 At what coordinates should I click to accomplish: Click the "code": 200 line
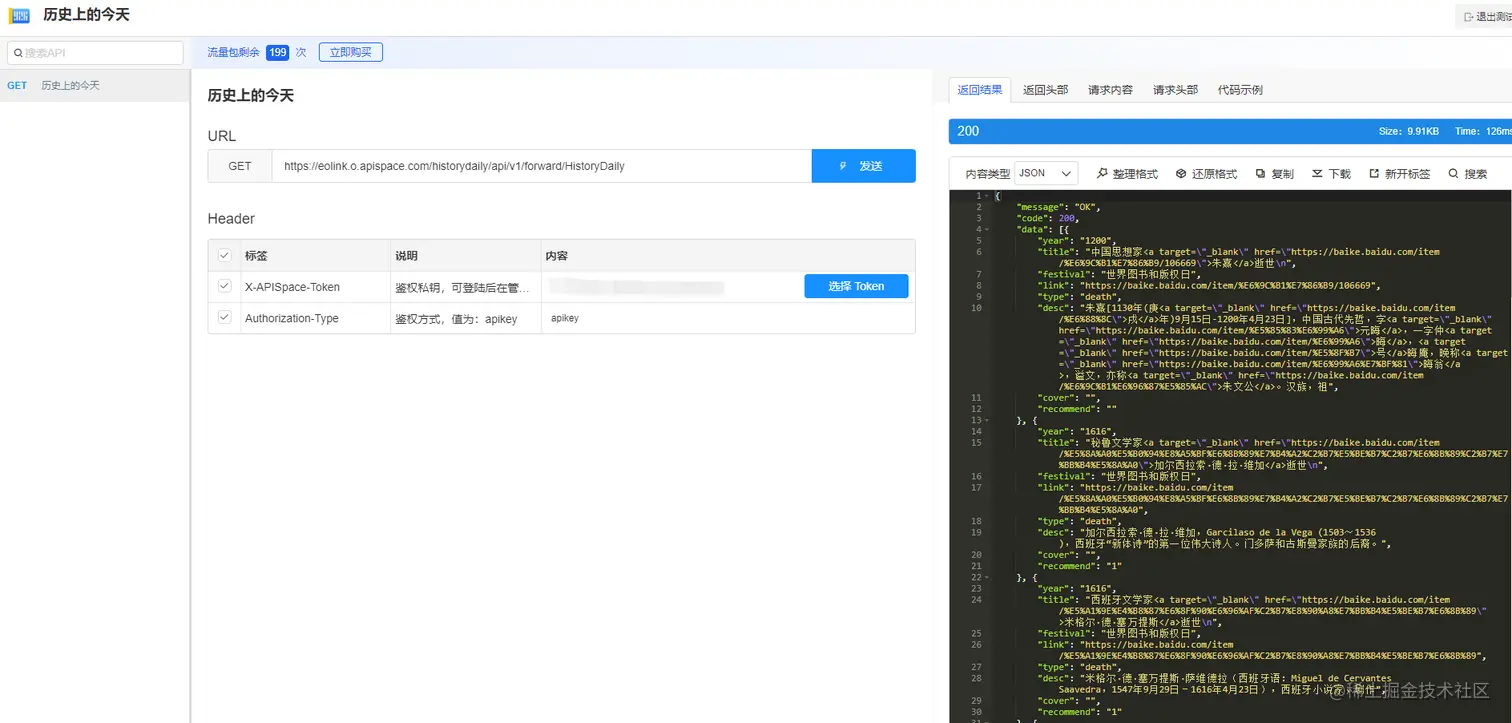tap(1047, 218)
